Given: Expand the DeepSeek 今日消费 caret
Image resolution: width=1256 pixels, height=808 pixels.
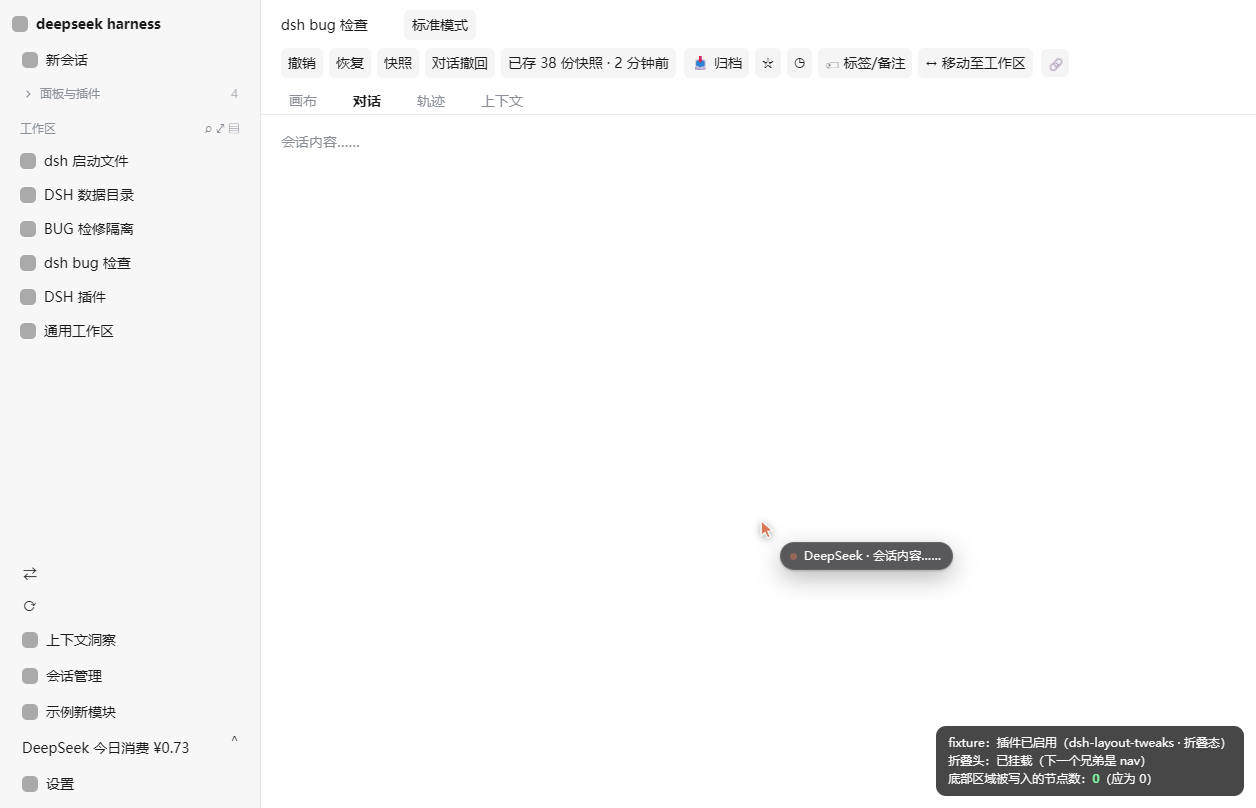Looking at the screenshot, I should (234, 740).
